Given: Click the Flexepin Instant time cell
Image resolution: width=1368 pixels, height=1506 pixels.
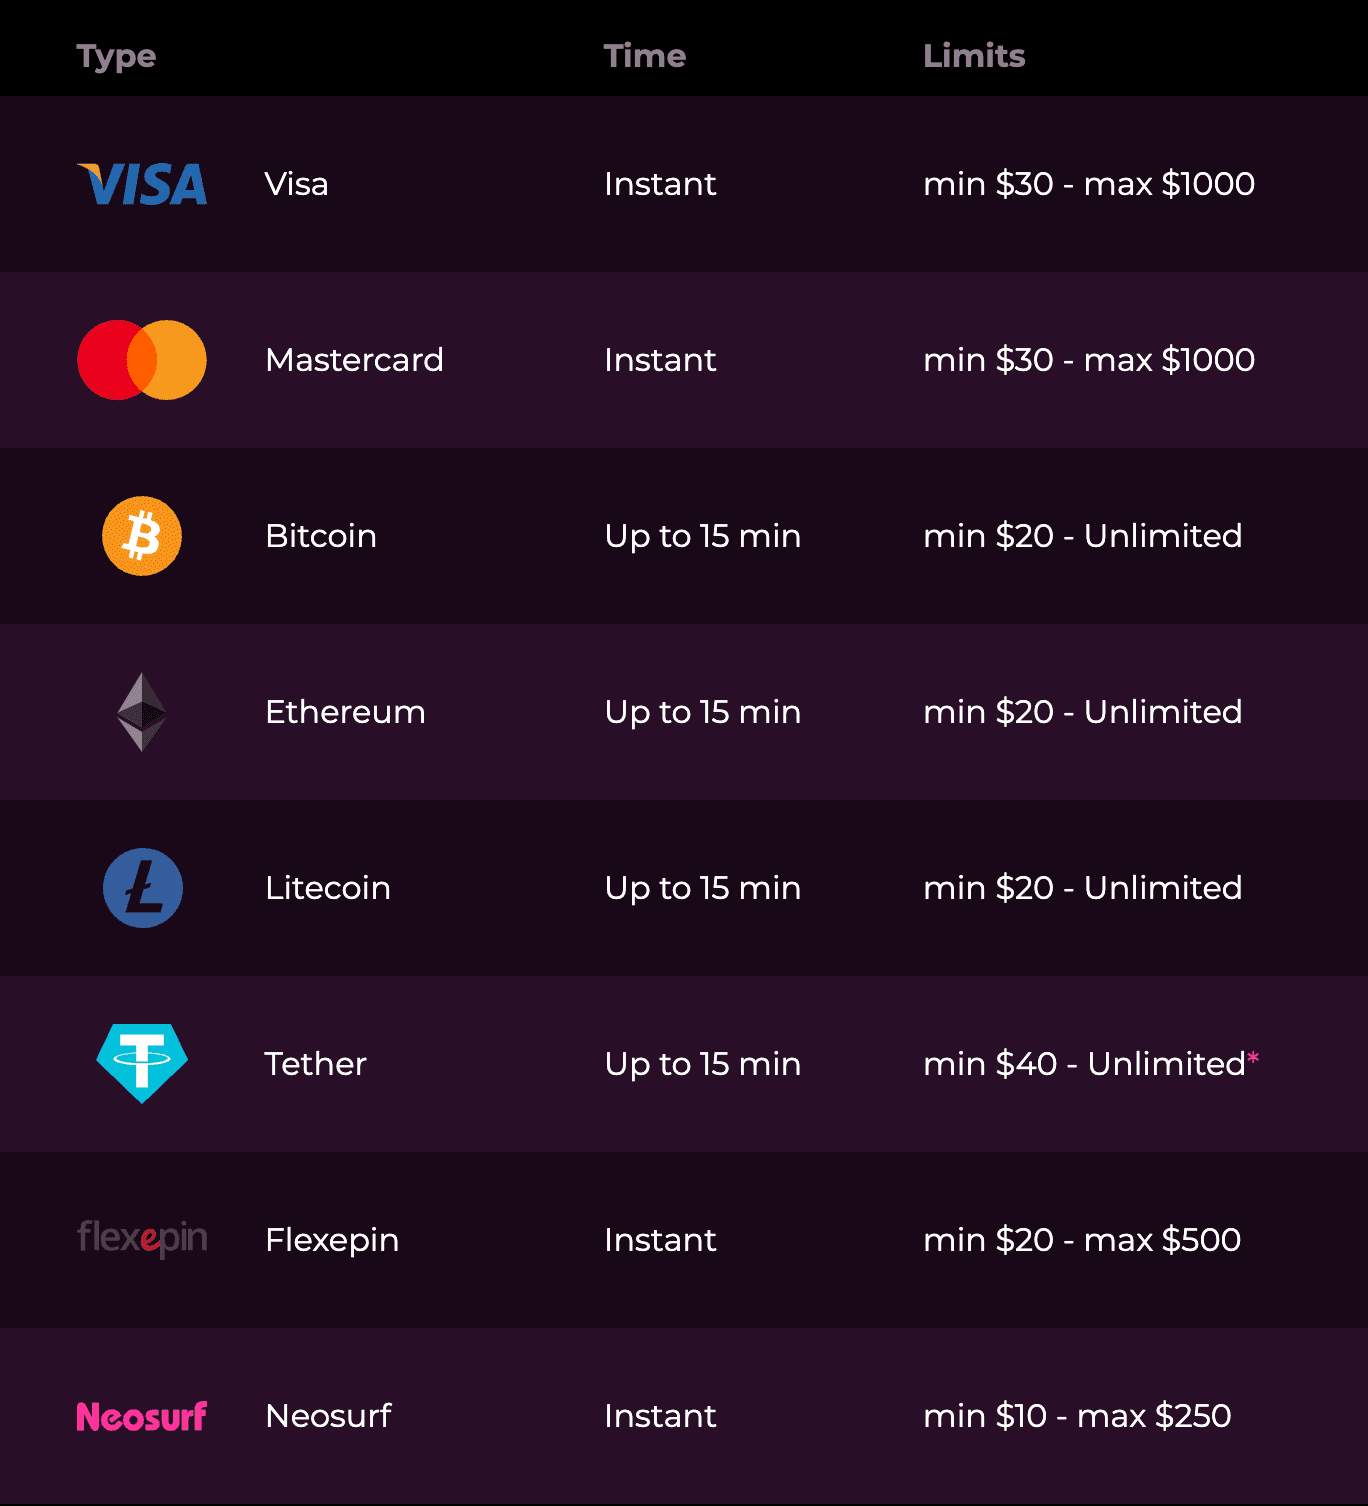Looking at the screenshot, I should coord(660,1240).
